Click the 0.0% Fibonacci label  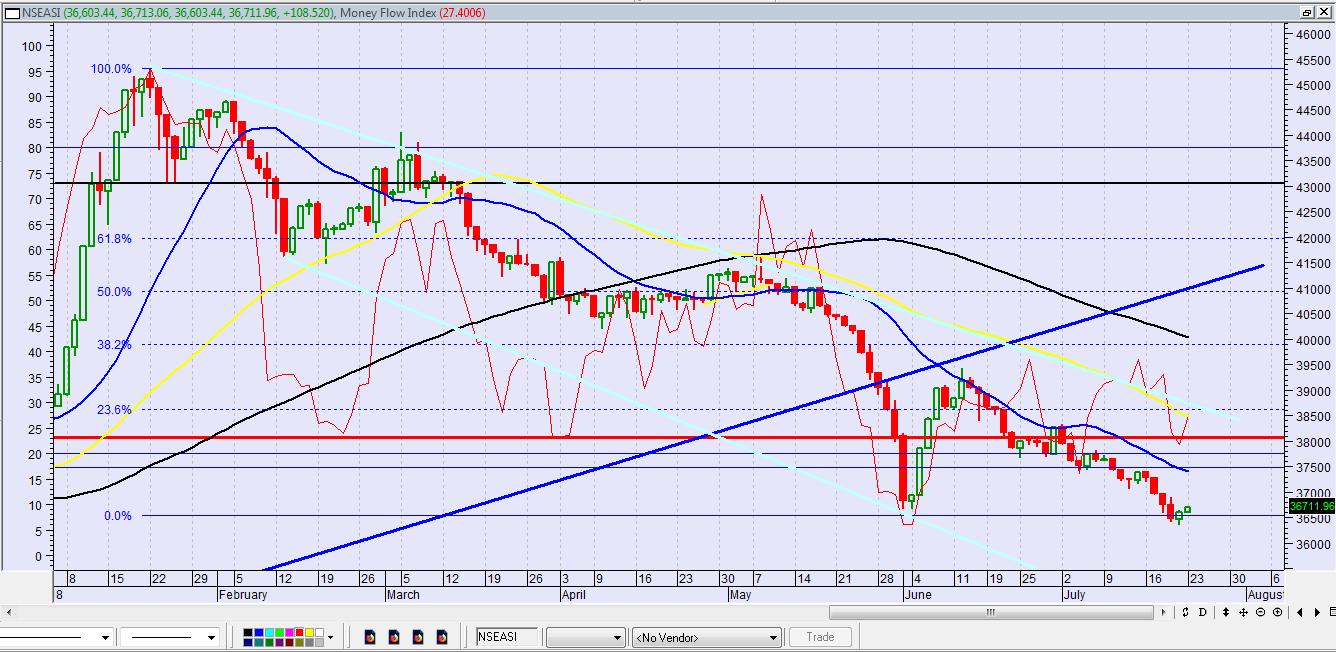(117, 516)
